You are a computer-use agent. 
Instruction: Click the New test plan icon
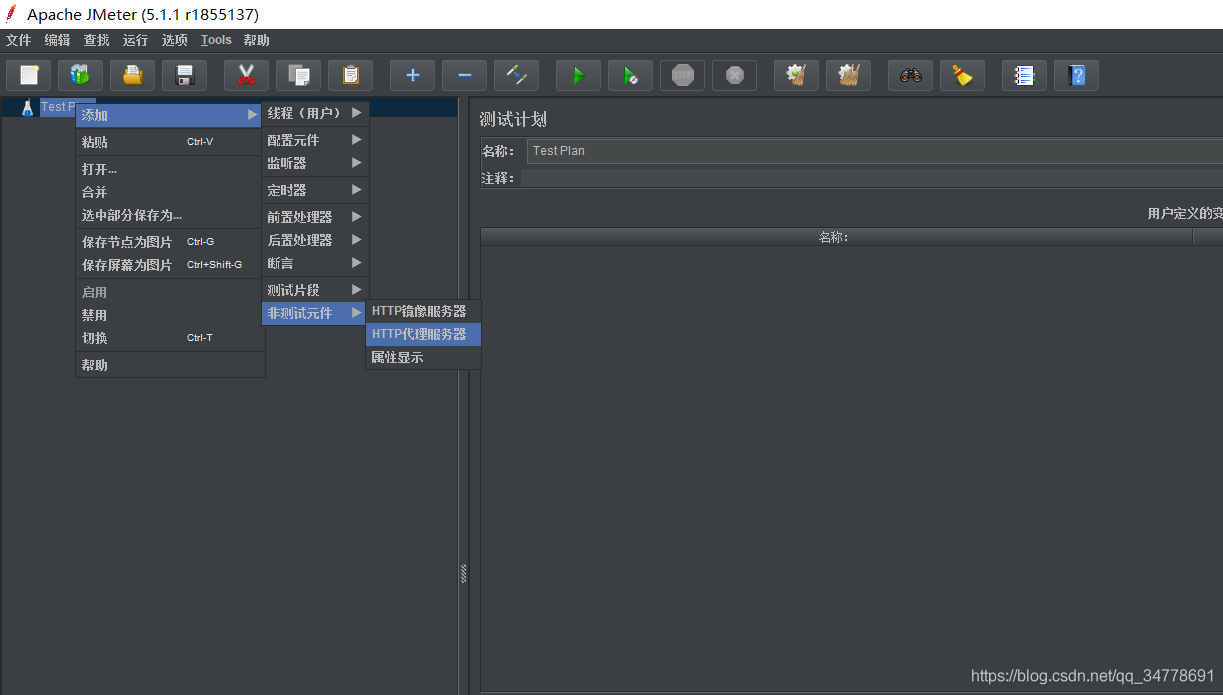(29, 75)
